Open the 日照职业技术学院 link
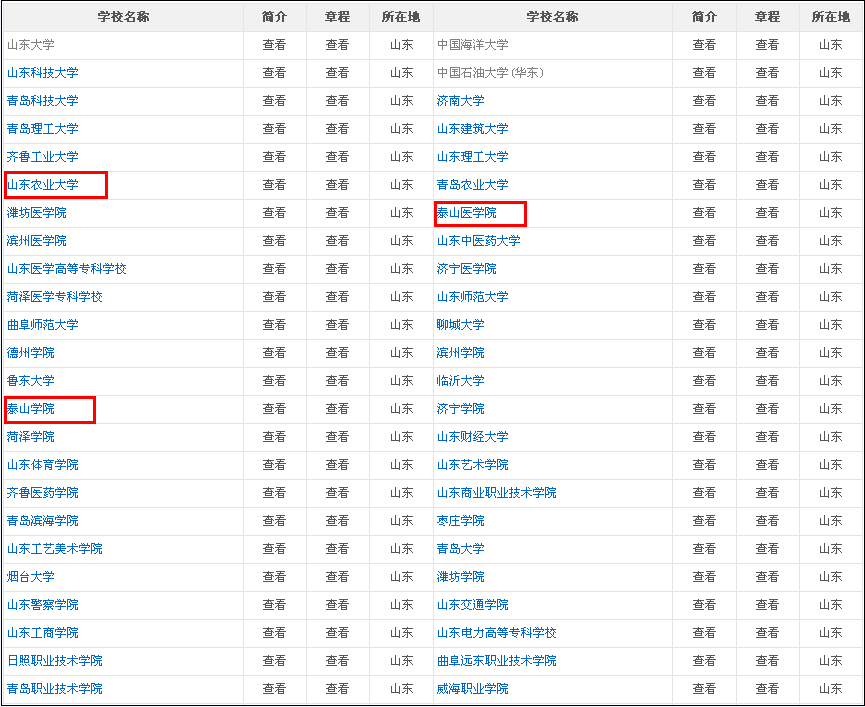865x707 pixels. point(55,661)
